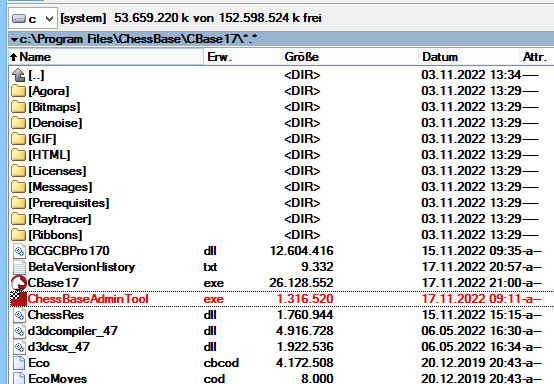Viewport: 554px width, 384px height.
Task: Click the CBase17 application icon
Action: 19,283
